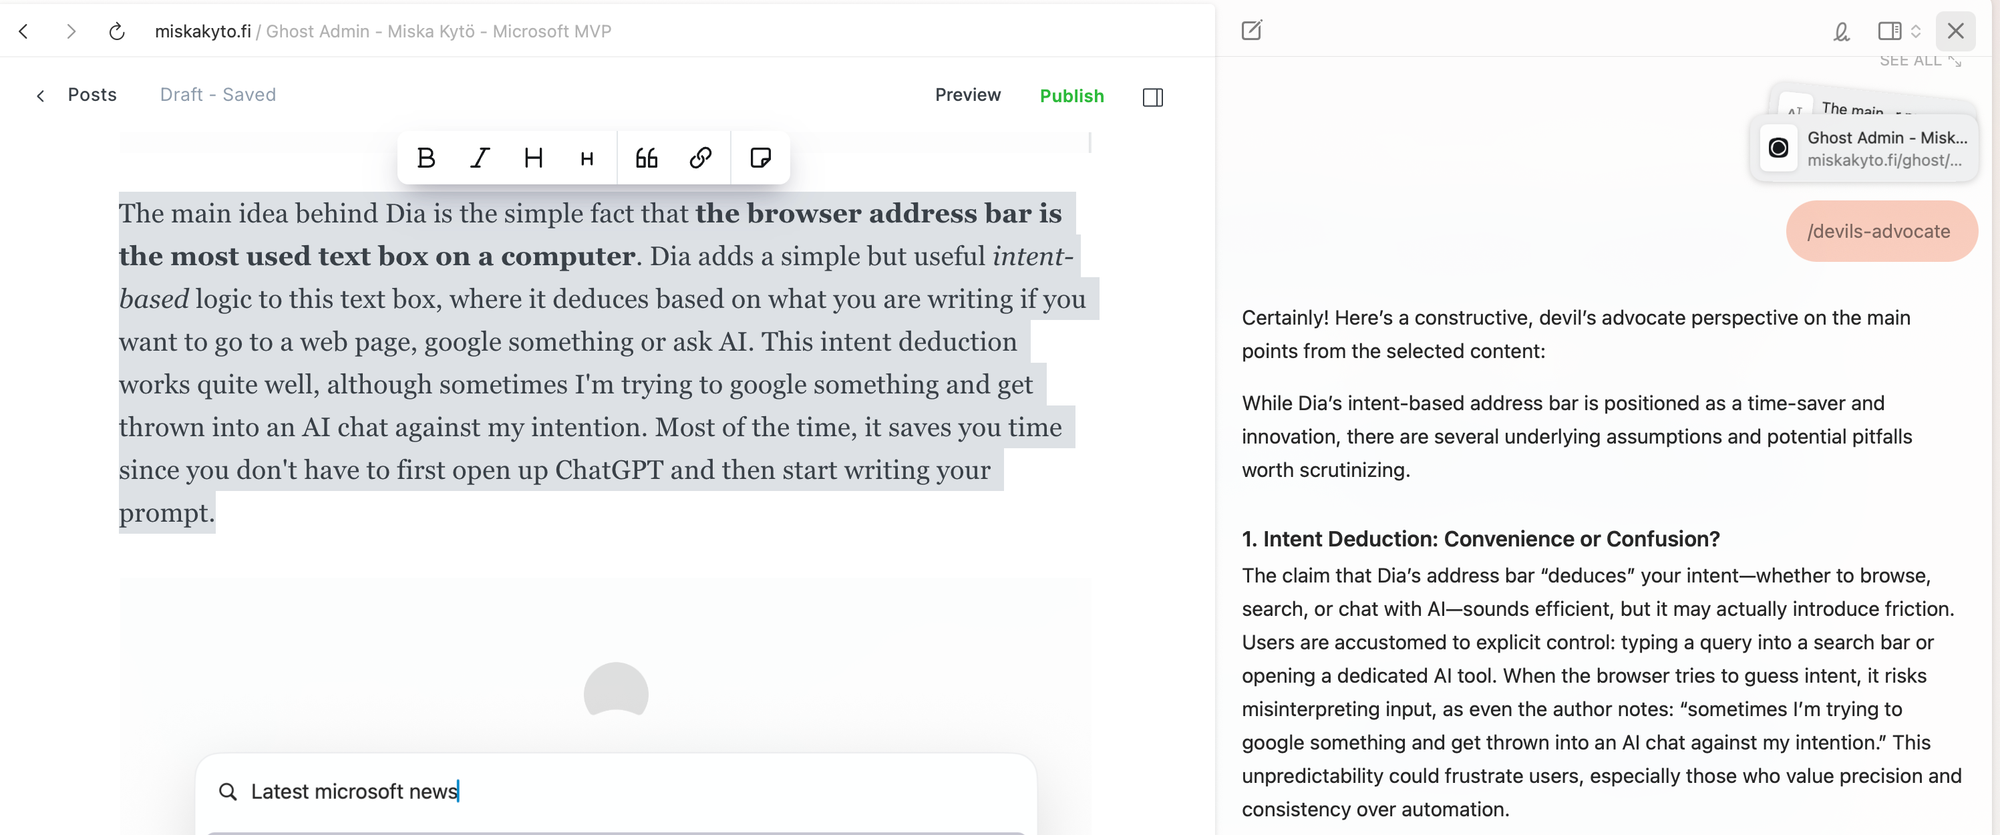Click the microphone icon in chat panel
This screenshot has height=835, width=2000.
click(1841, 32)
